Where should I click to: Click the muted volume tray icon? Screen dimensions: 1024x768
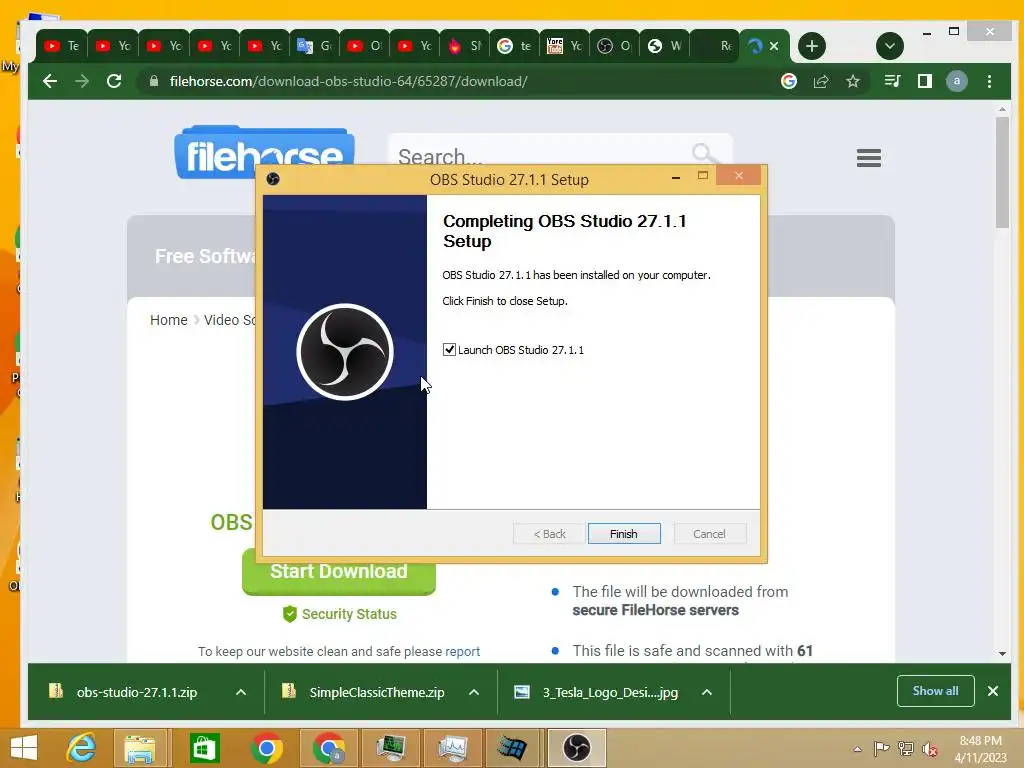pos(930,749)
